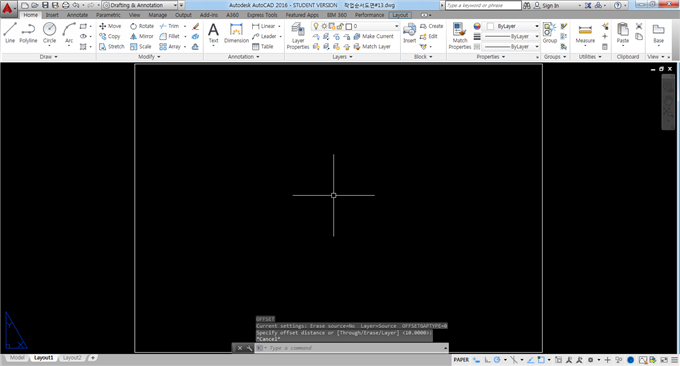This screenshot has height=366, width=680.
Task: Open object color ByLayer dropdown swatch
Action: coord(512,26)
